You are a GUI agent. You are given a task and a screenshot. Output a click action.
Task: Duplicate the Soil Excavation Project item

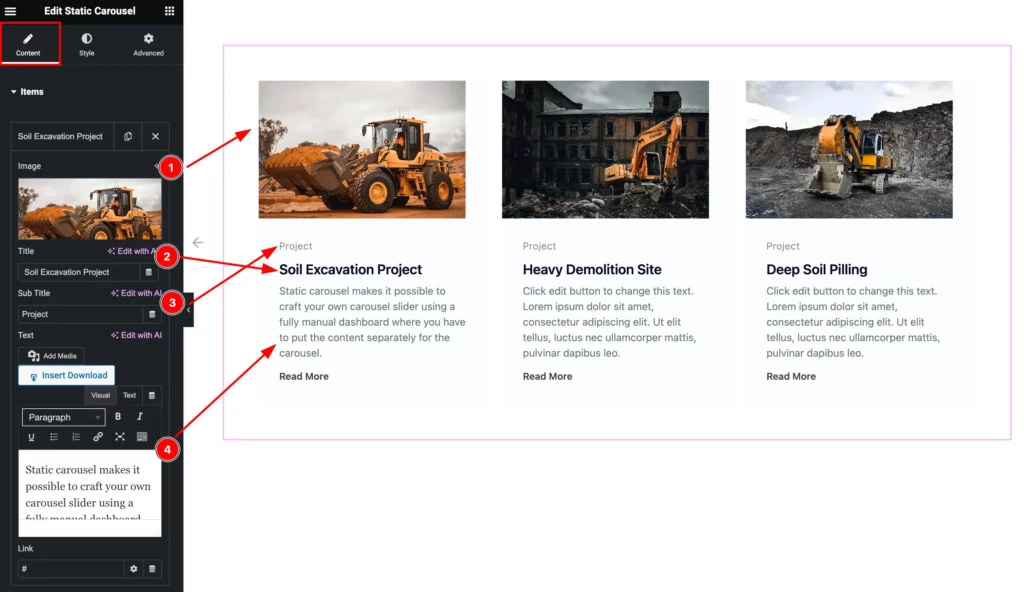(x=128, y=137)
